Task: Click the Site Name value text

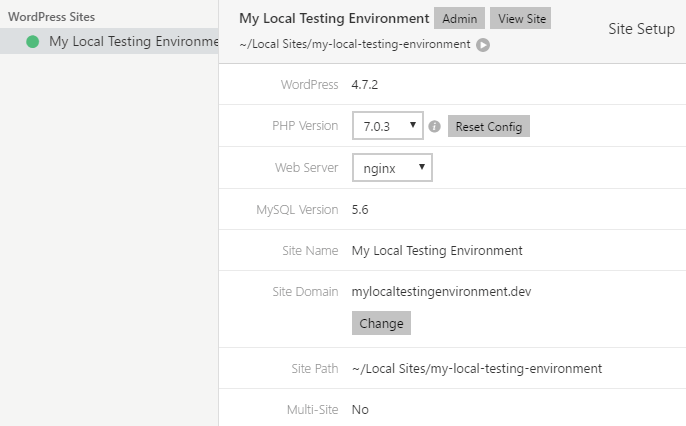Action: 437,251
